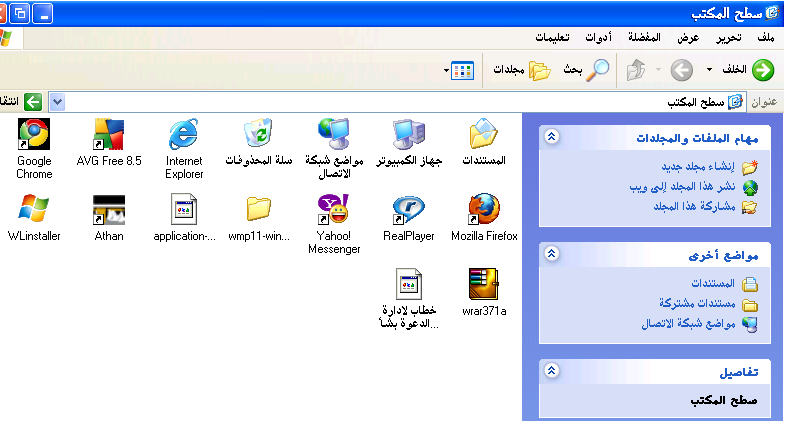Select the My Computer icon جهاز الكمبيوتر

point(409,134)
